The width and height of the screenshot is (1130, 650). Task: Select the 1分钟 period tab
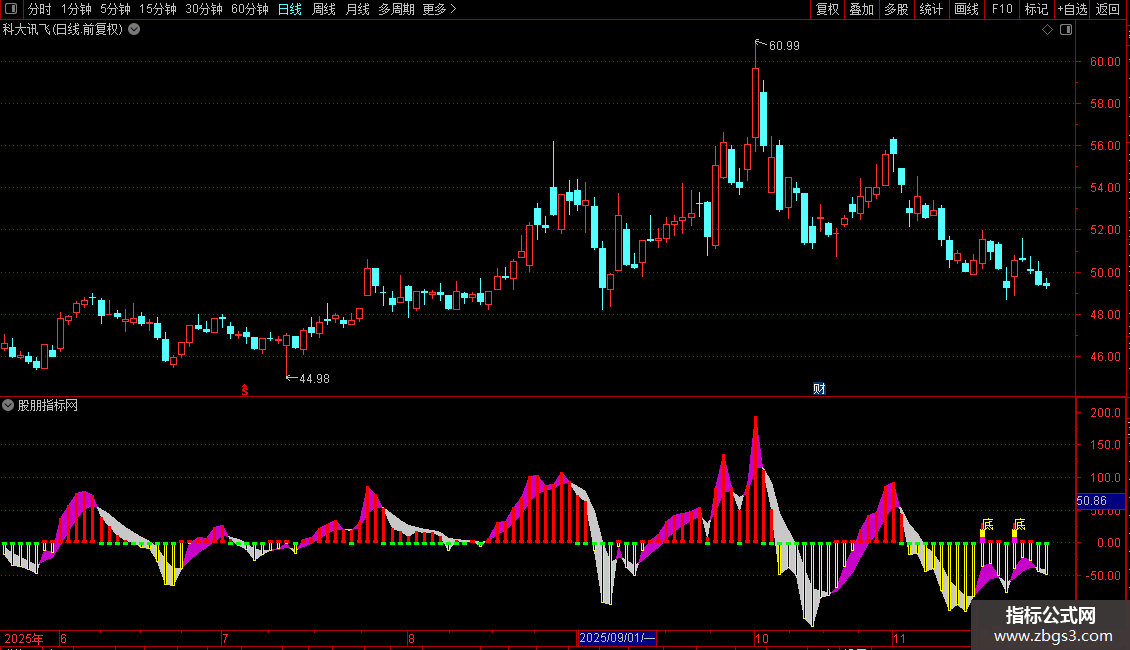point(76,9)
